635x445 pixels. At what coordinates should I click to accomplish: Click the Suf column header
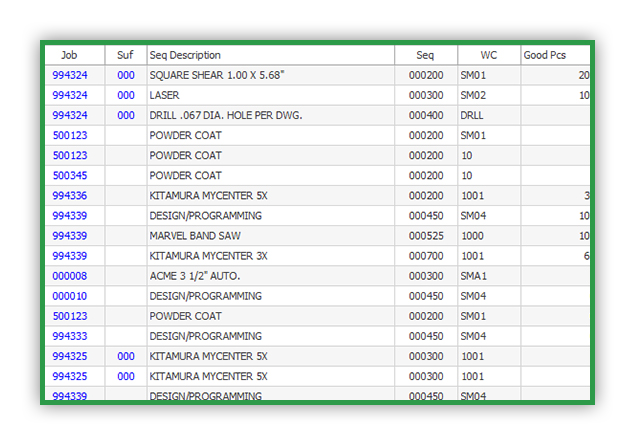(x=126, y=55)
